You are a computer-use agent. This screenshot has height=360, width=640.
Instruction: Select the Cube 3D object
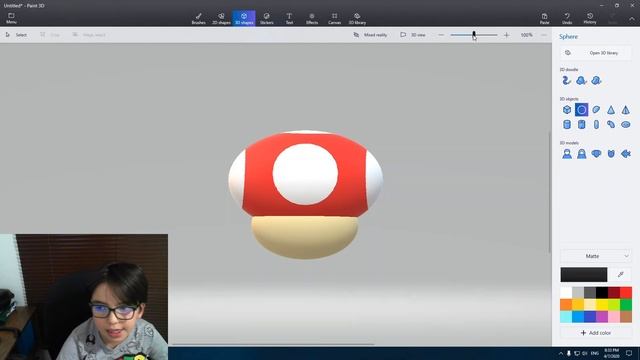[567, 110]
